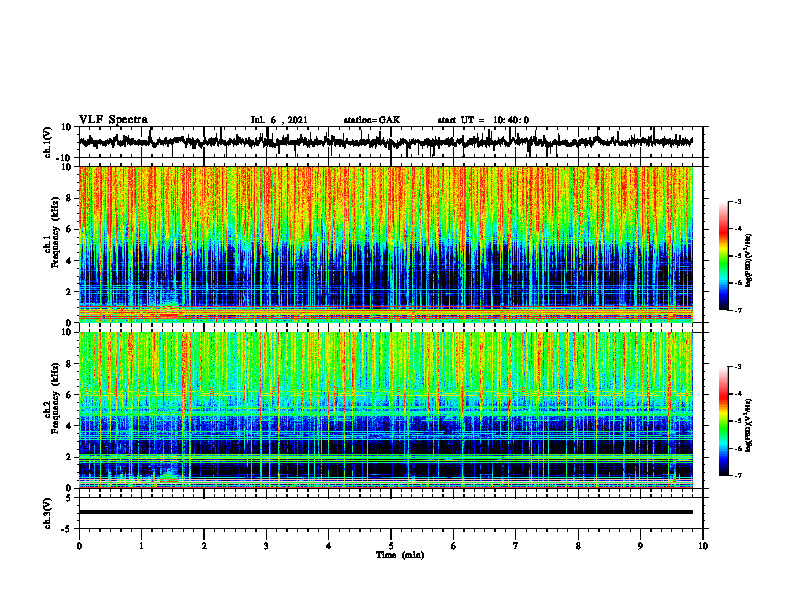
Task: Click the "-4" tick on ch.1 colorbar
Action: [737, 229]
